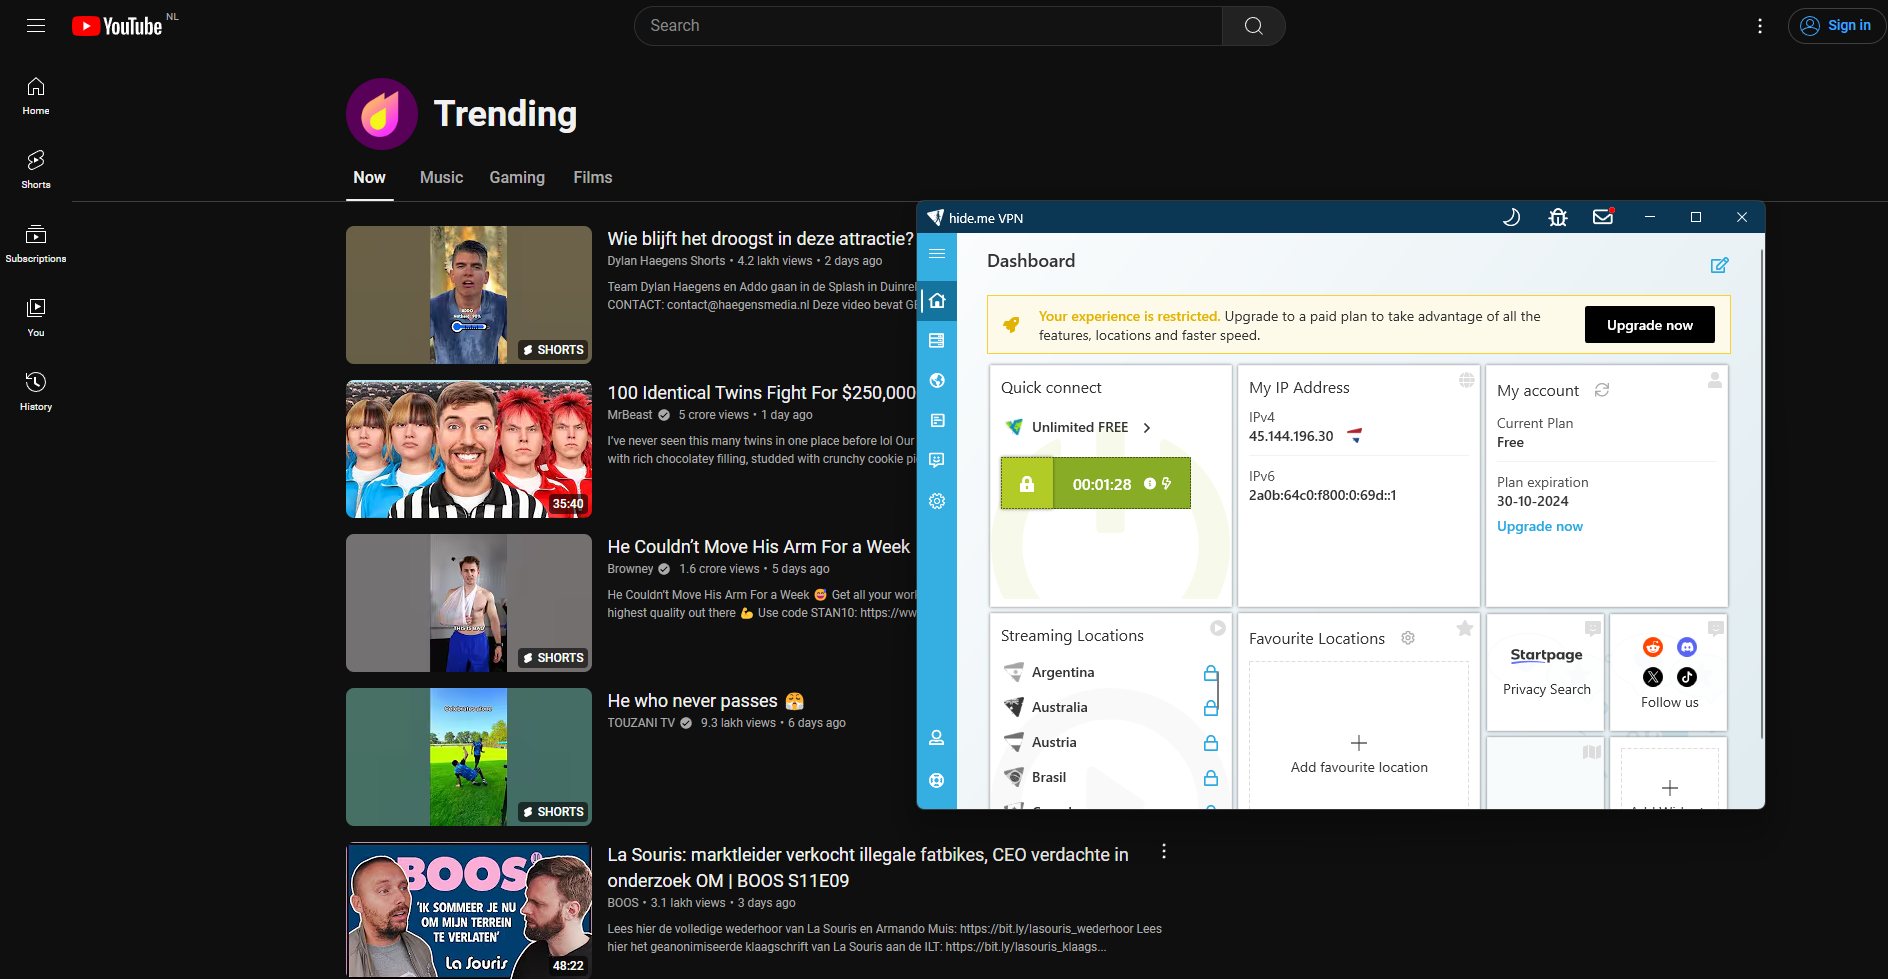Open Browney channel name link
The height and width of the screenshot is (979, 1888).
(x=630, y=569)
